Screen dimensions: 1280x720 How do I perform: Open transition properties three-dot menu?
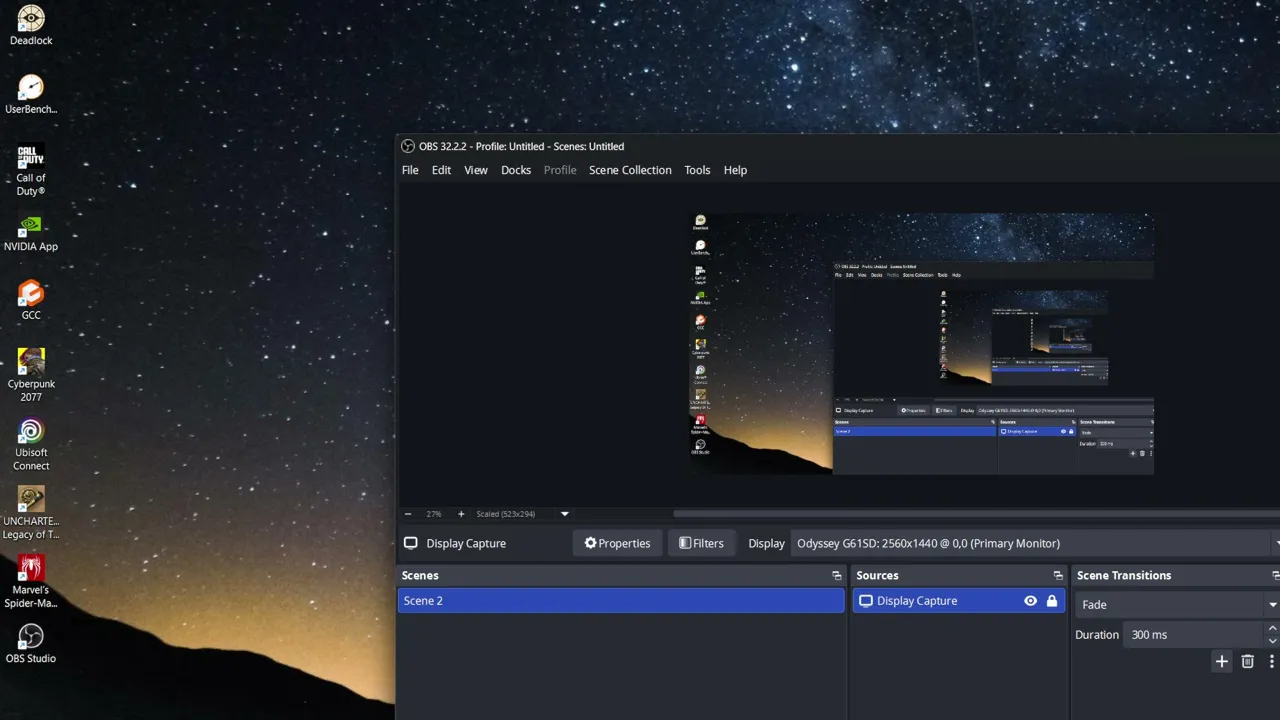click(1271, 661)
